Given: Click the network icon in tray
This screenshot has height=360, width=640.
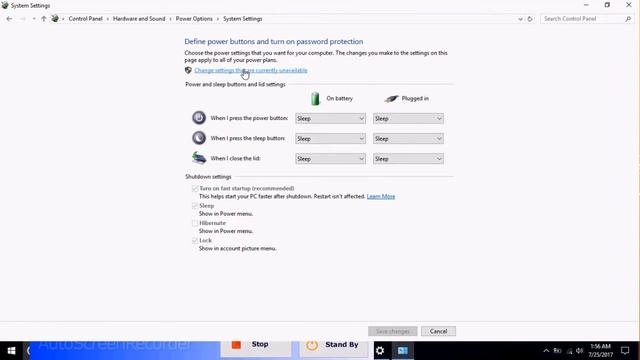Looking at the screenshot, I should (569, 351).
